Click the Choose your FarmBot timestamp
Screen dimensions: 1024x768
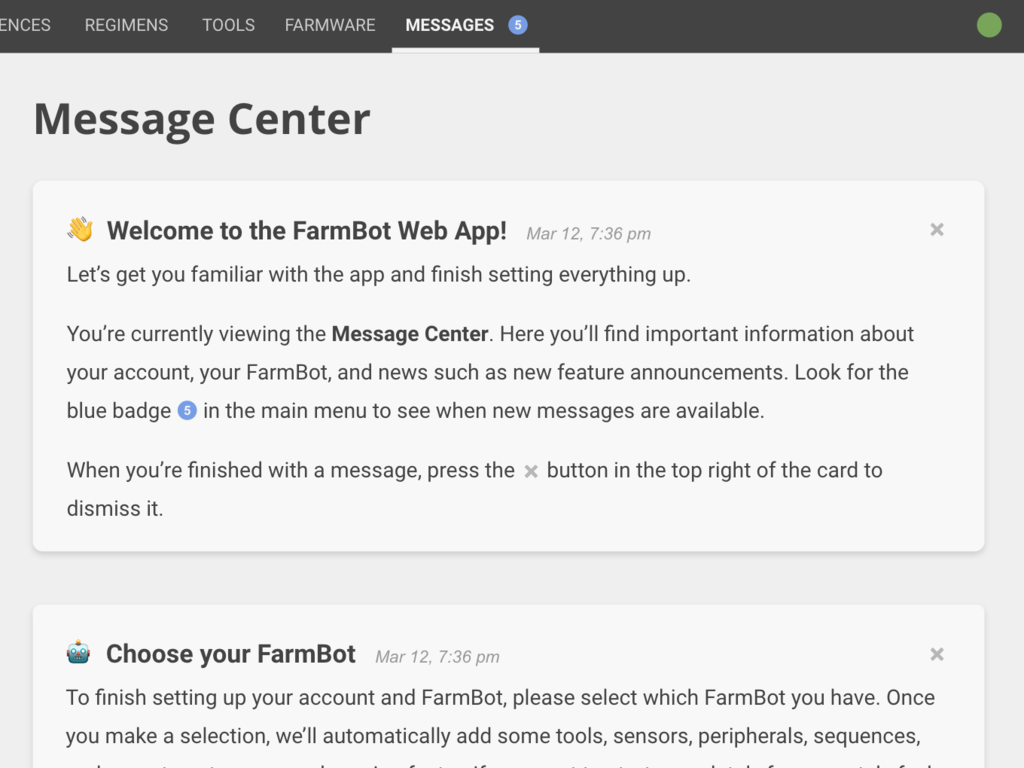coord(437,657)
